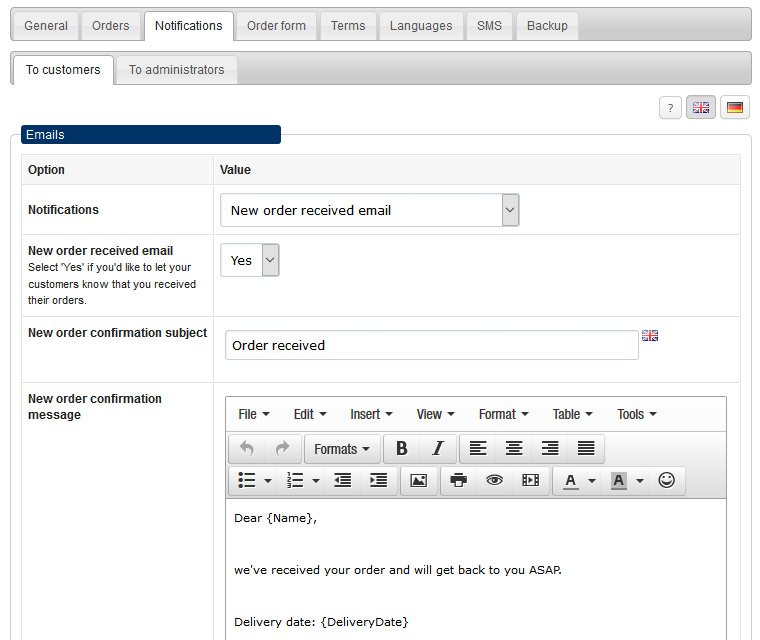Viewport: 760px width, 640px height.
Task: Open the text color picker arrow
Action: (592, 481)
